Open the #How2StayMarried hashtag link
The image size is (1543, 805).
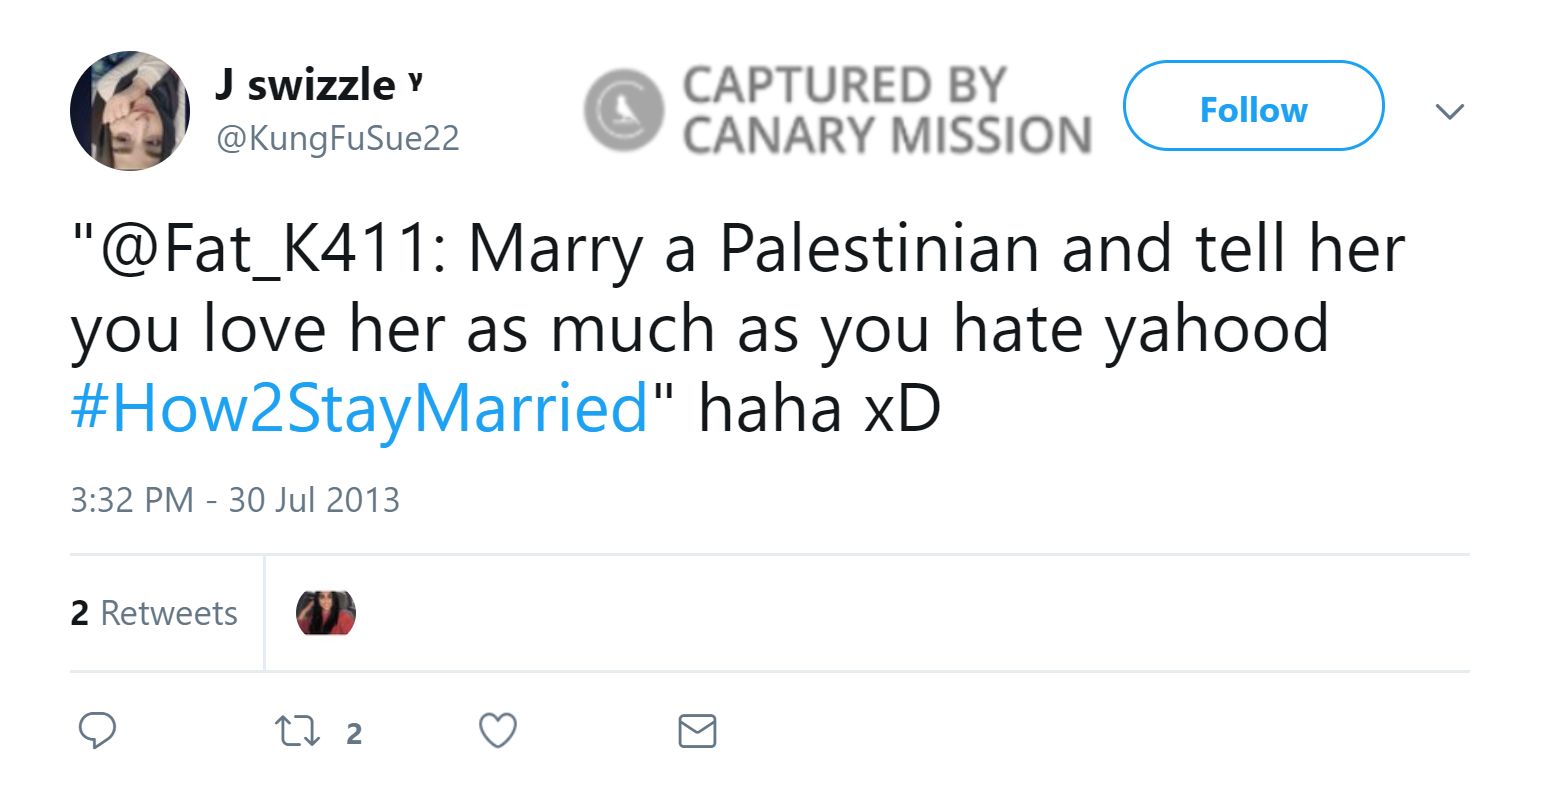pos(360,409)
